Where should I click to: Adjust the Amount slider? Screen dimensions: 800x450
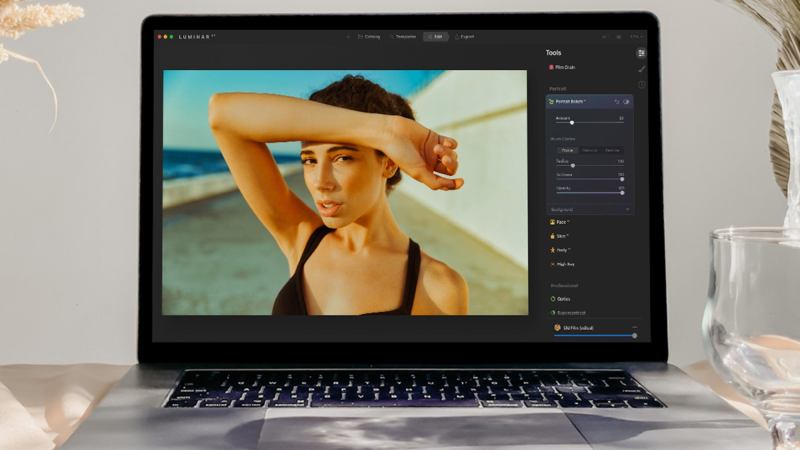(x=572, y=122)
